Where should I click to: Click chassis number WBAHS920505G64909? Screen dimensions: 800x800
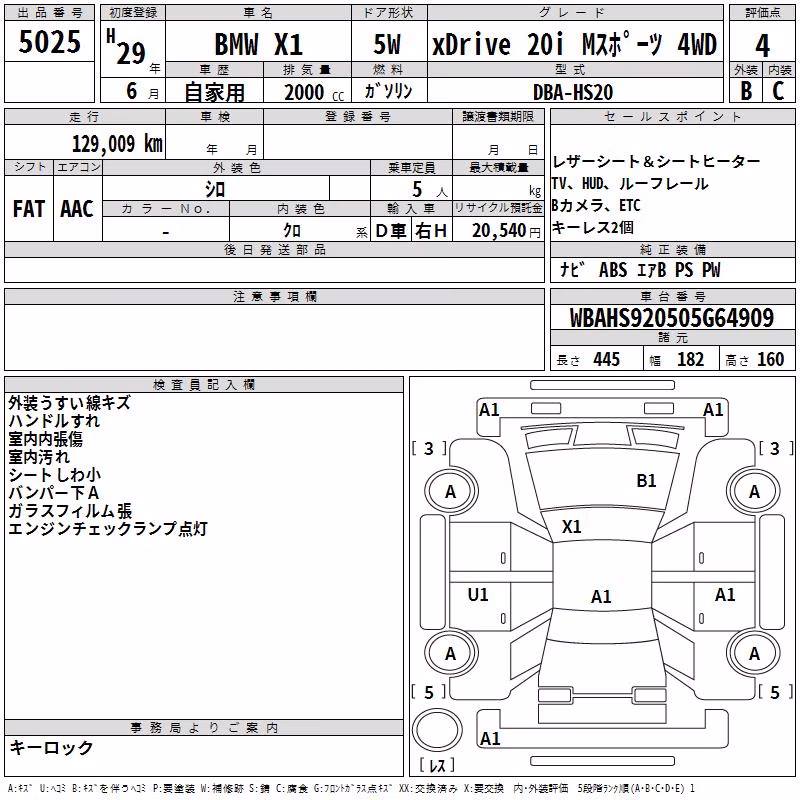[672, 318]
